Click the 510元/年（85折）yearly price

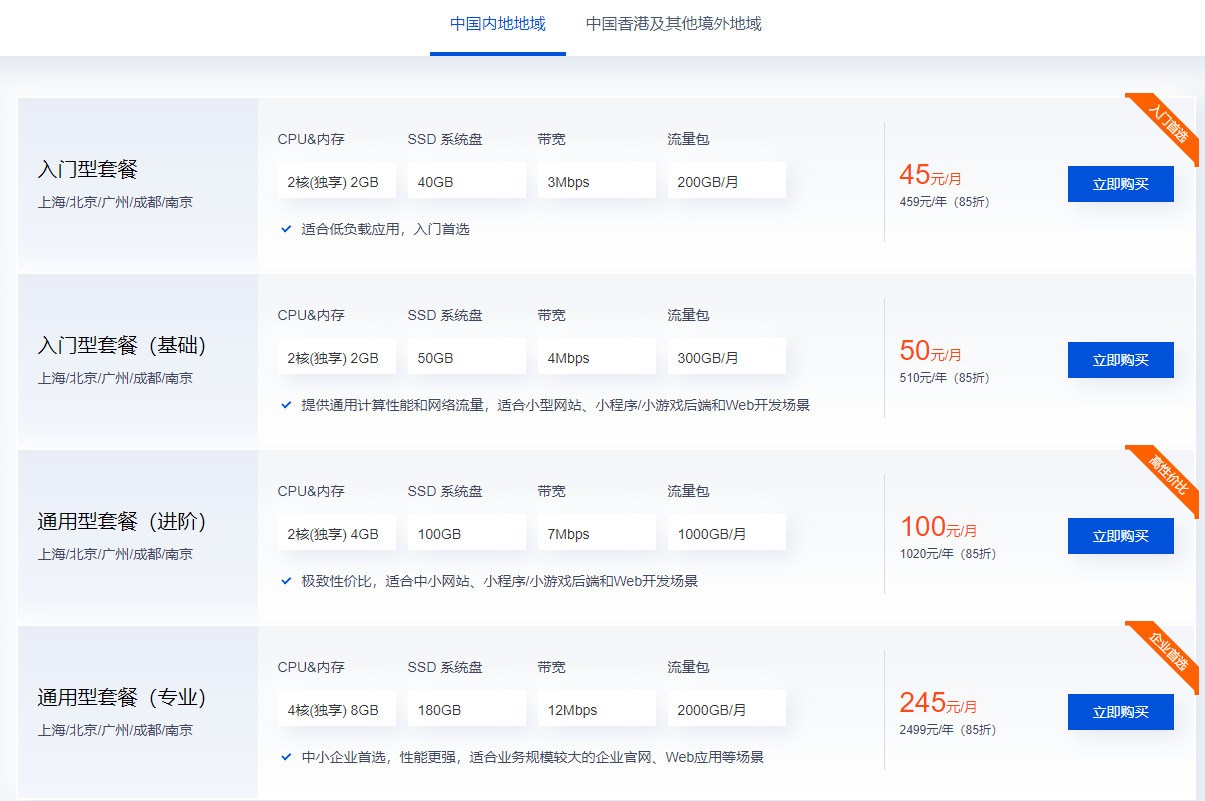coord(945,378)
